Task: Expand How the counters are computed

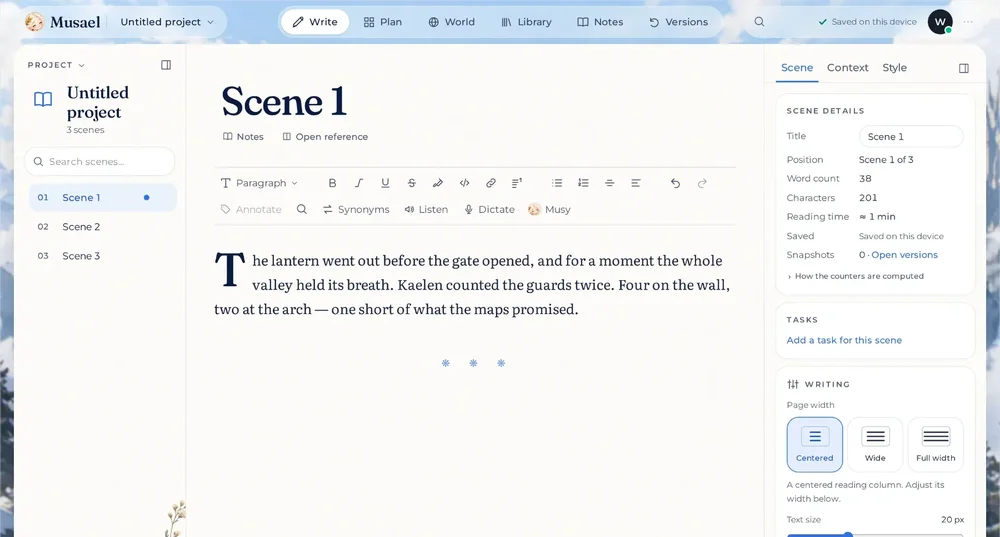Action: (x=855, y=276)
